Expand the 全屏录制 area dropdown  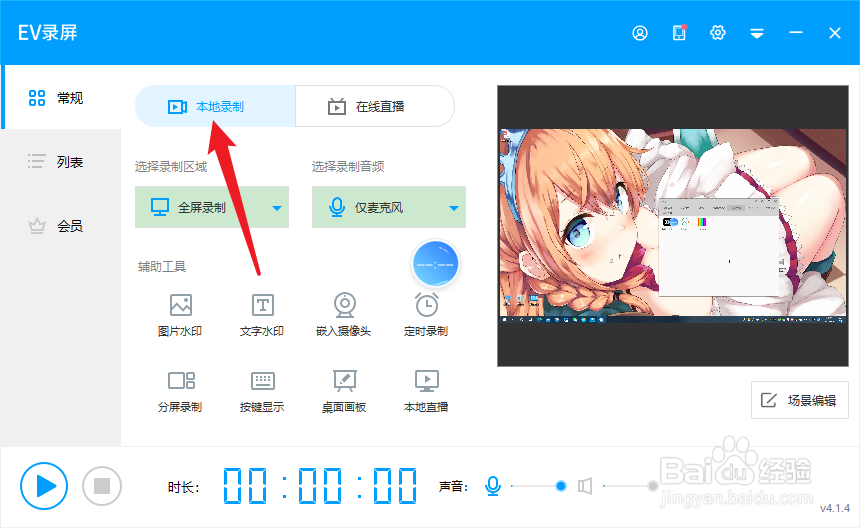click(212, 207)
